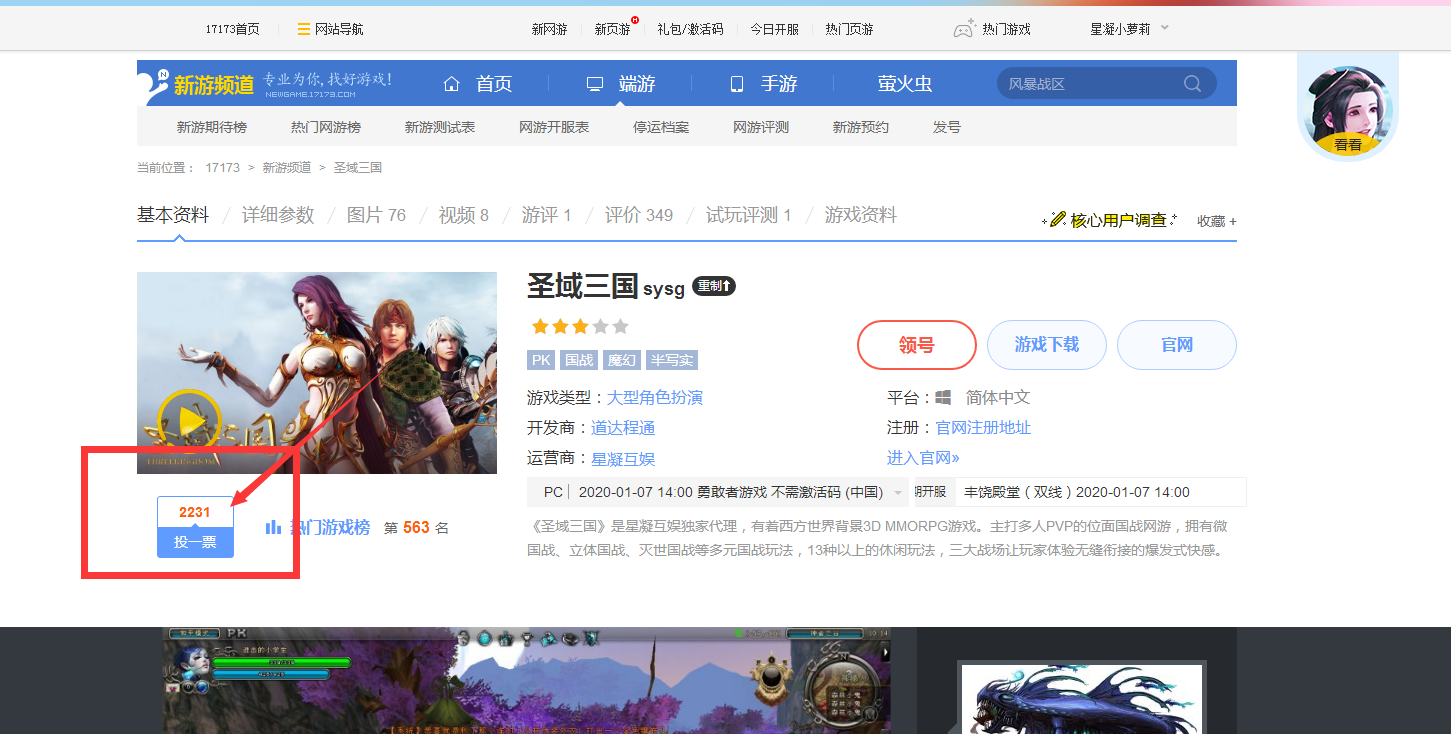Select the 游评 1 tab

[x=547, y=215]
